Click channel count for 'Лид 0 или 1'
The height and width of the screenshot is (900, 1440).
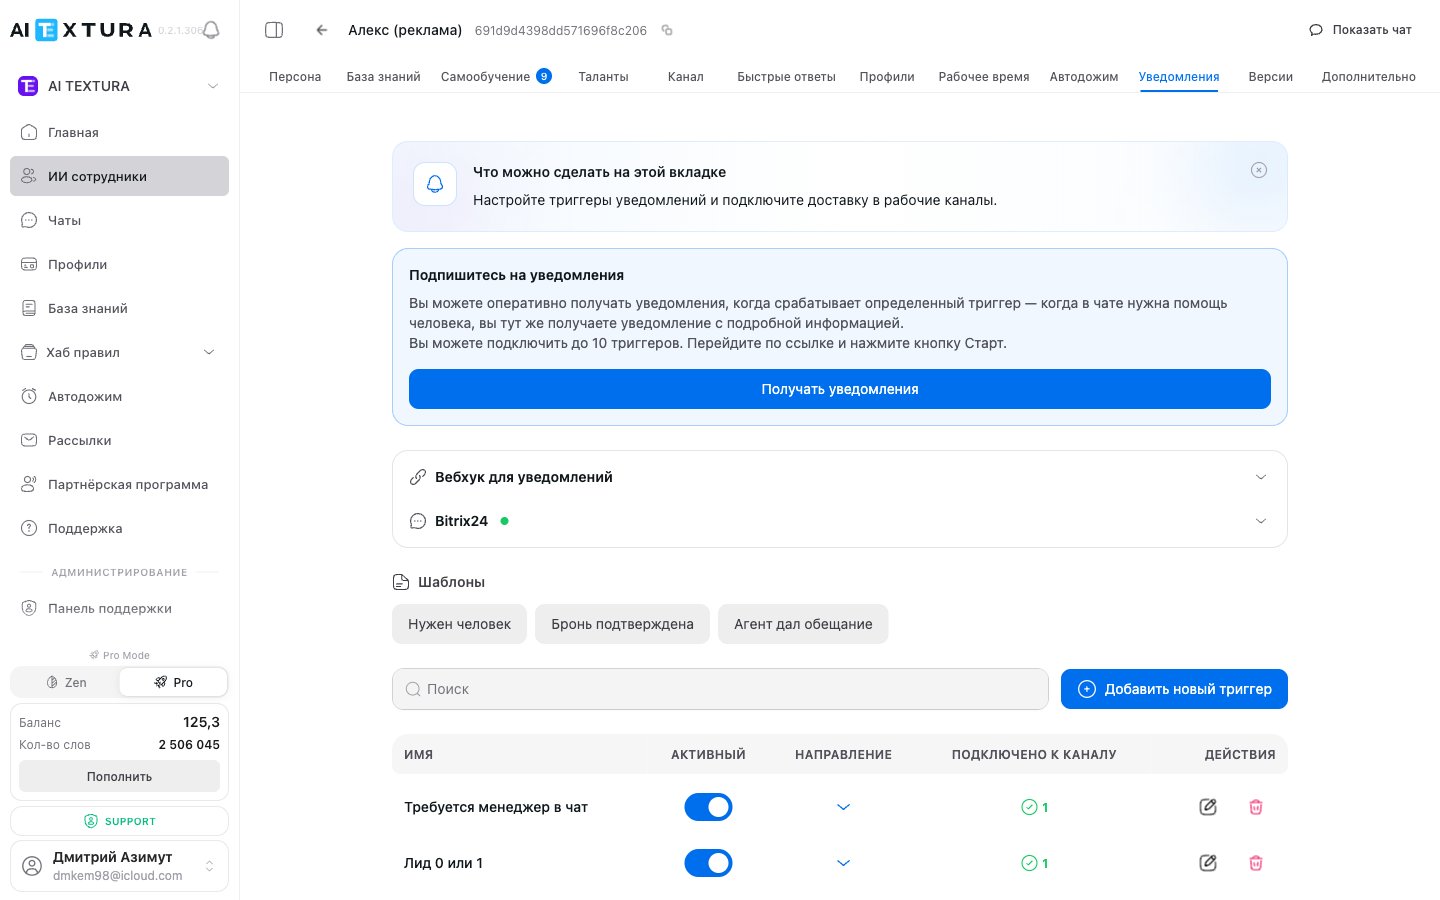coord(1034,863)
